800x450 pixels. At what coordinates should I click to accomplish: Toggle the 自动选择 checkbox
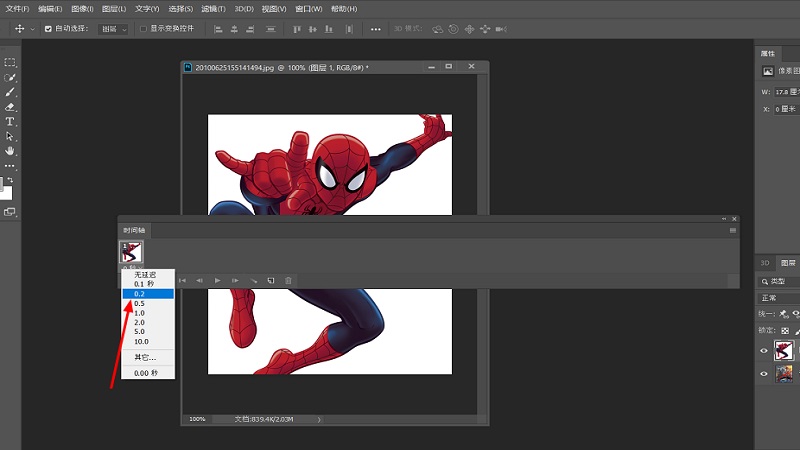point(48,29)
